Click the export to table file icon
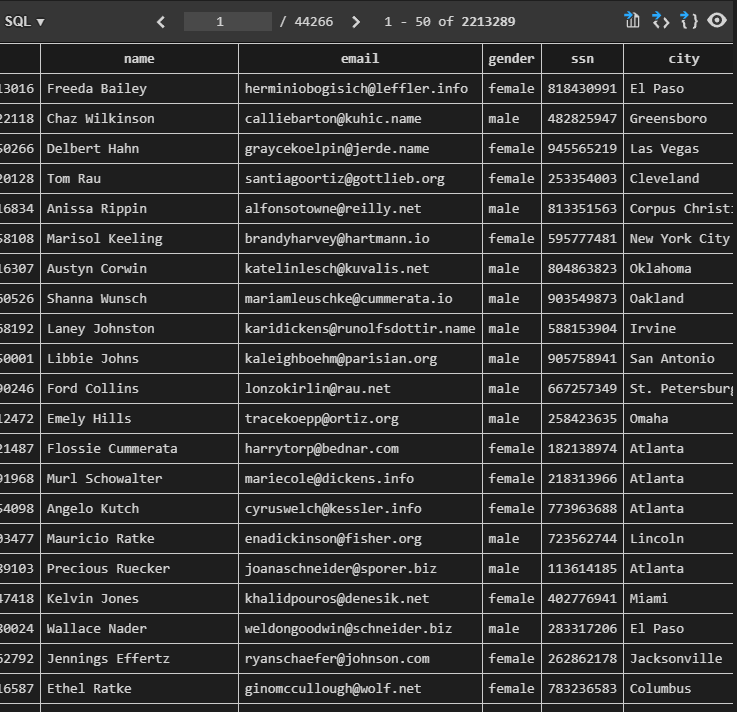The height and width of the screenshot is (712, 737). tap(632, 20)
